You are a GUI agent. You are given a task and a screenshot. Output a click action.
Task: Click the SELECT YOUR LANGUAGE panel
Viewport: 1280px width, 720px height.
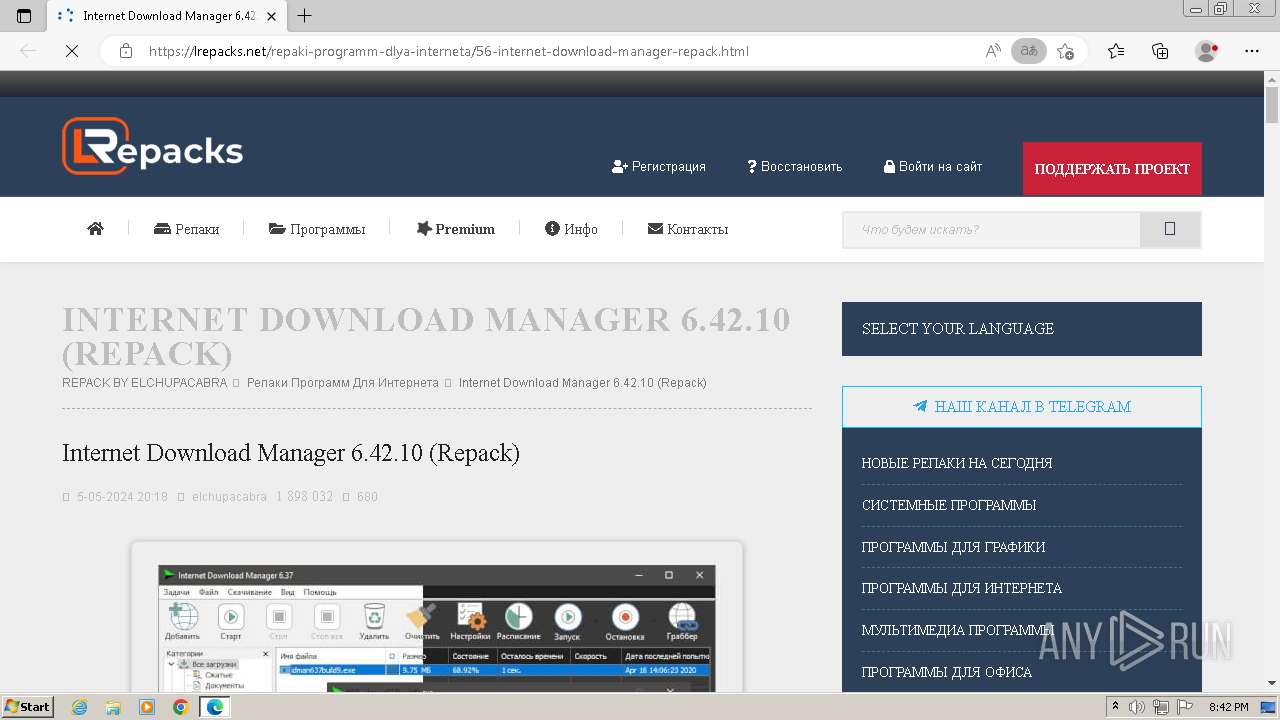(x=1022, y=329)
